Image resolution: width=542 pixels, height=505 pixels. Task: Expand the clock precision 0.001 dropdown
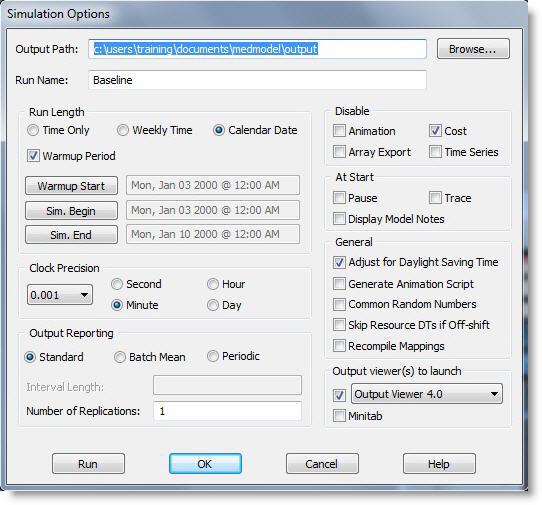point(60,295)
